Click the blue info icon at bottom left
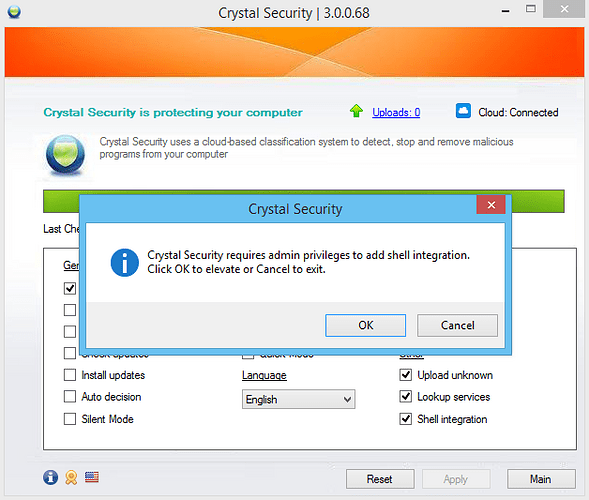This screenshot has width=589, height=500. pyautogui.click(x=50, y=477)
